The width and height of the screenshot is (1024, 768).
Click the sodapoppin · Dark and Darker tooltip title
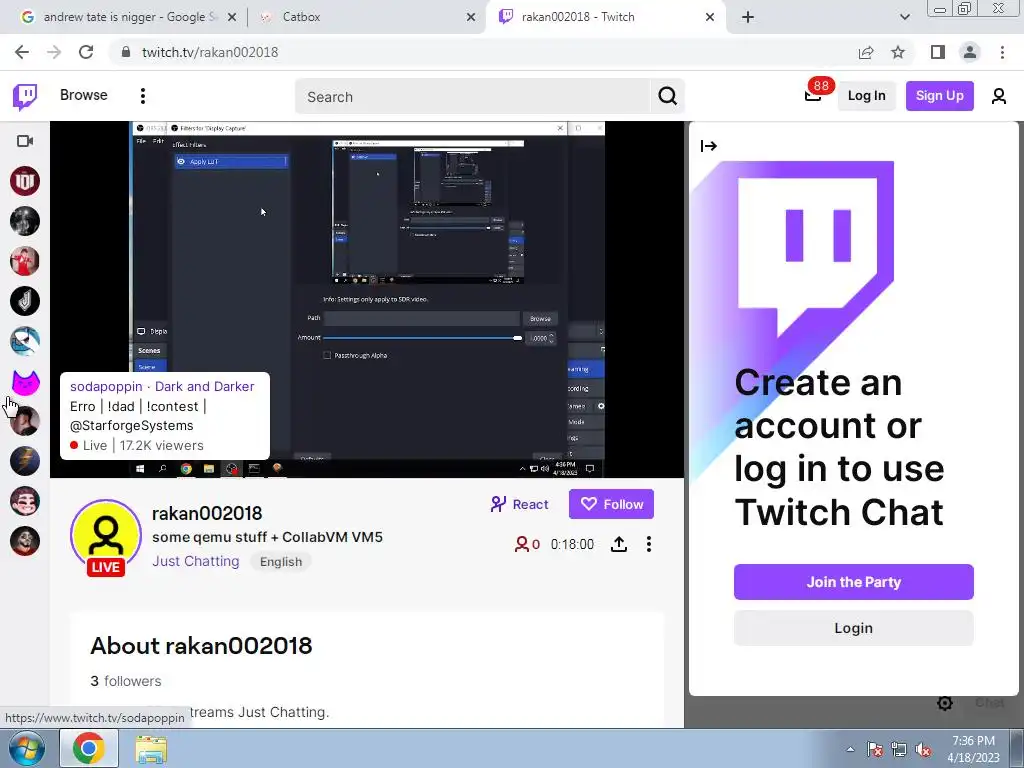[162, 387]
